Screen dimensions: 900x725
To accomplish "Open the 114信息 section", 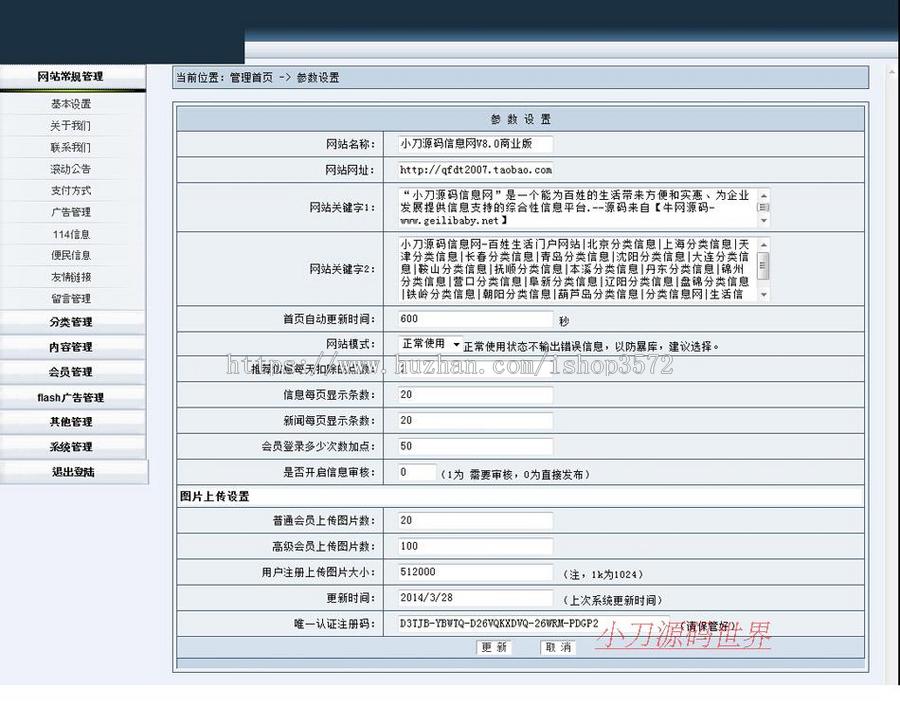I will click(70, 233).
